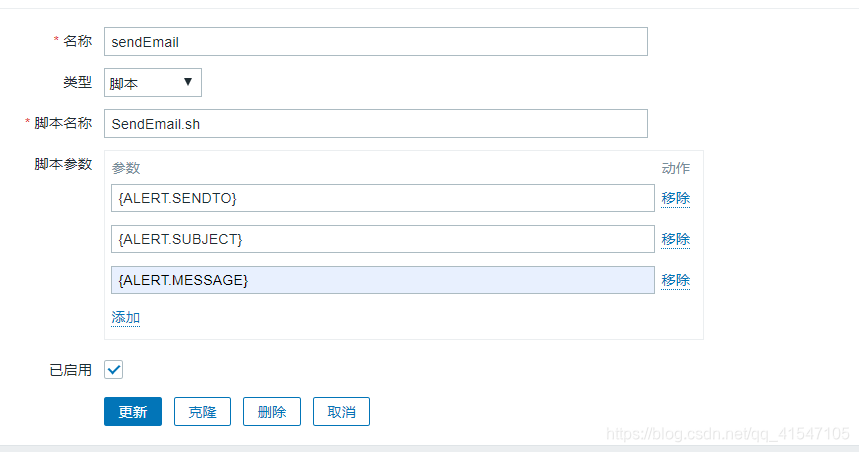Image resolution: width=859 pixels, height=452 pixels.
Task: Click the 参数 column header
Action: (126, 168)
